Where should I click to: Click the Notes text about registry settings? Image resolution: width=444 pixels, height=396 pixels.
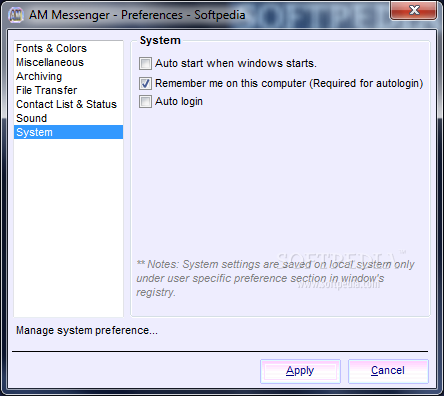click(275, 278)
